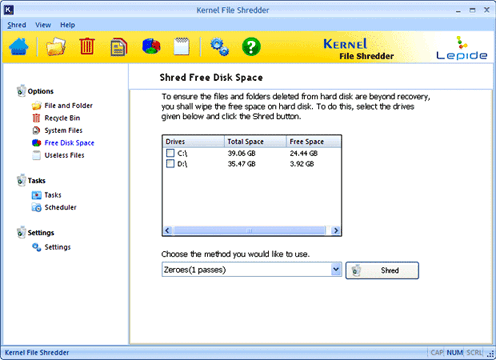Open the Shred menu
The image size is (496, 360).
(x=17, y=25)
